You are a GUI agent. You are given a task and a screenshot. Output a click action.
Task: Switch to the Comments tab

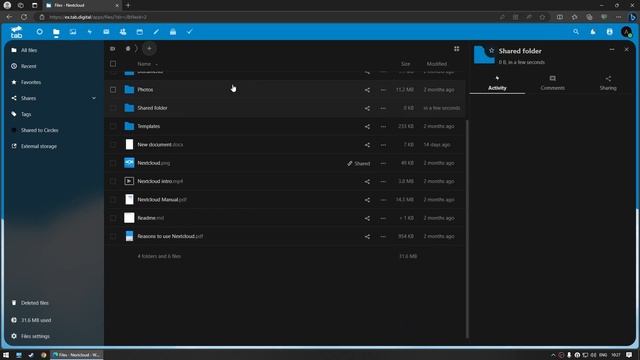pyautogui.click(x=553, y=83)
